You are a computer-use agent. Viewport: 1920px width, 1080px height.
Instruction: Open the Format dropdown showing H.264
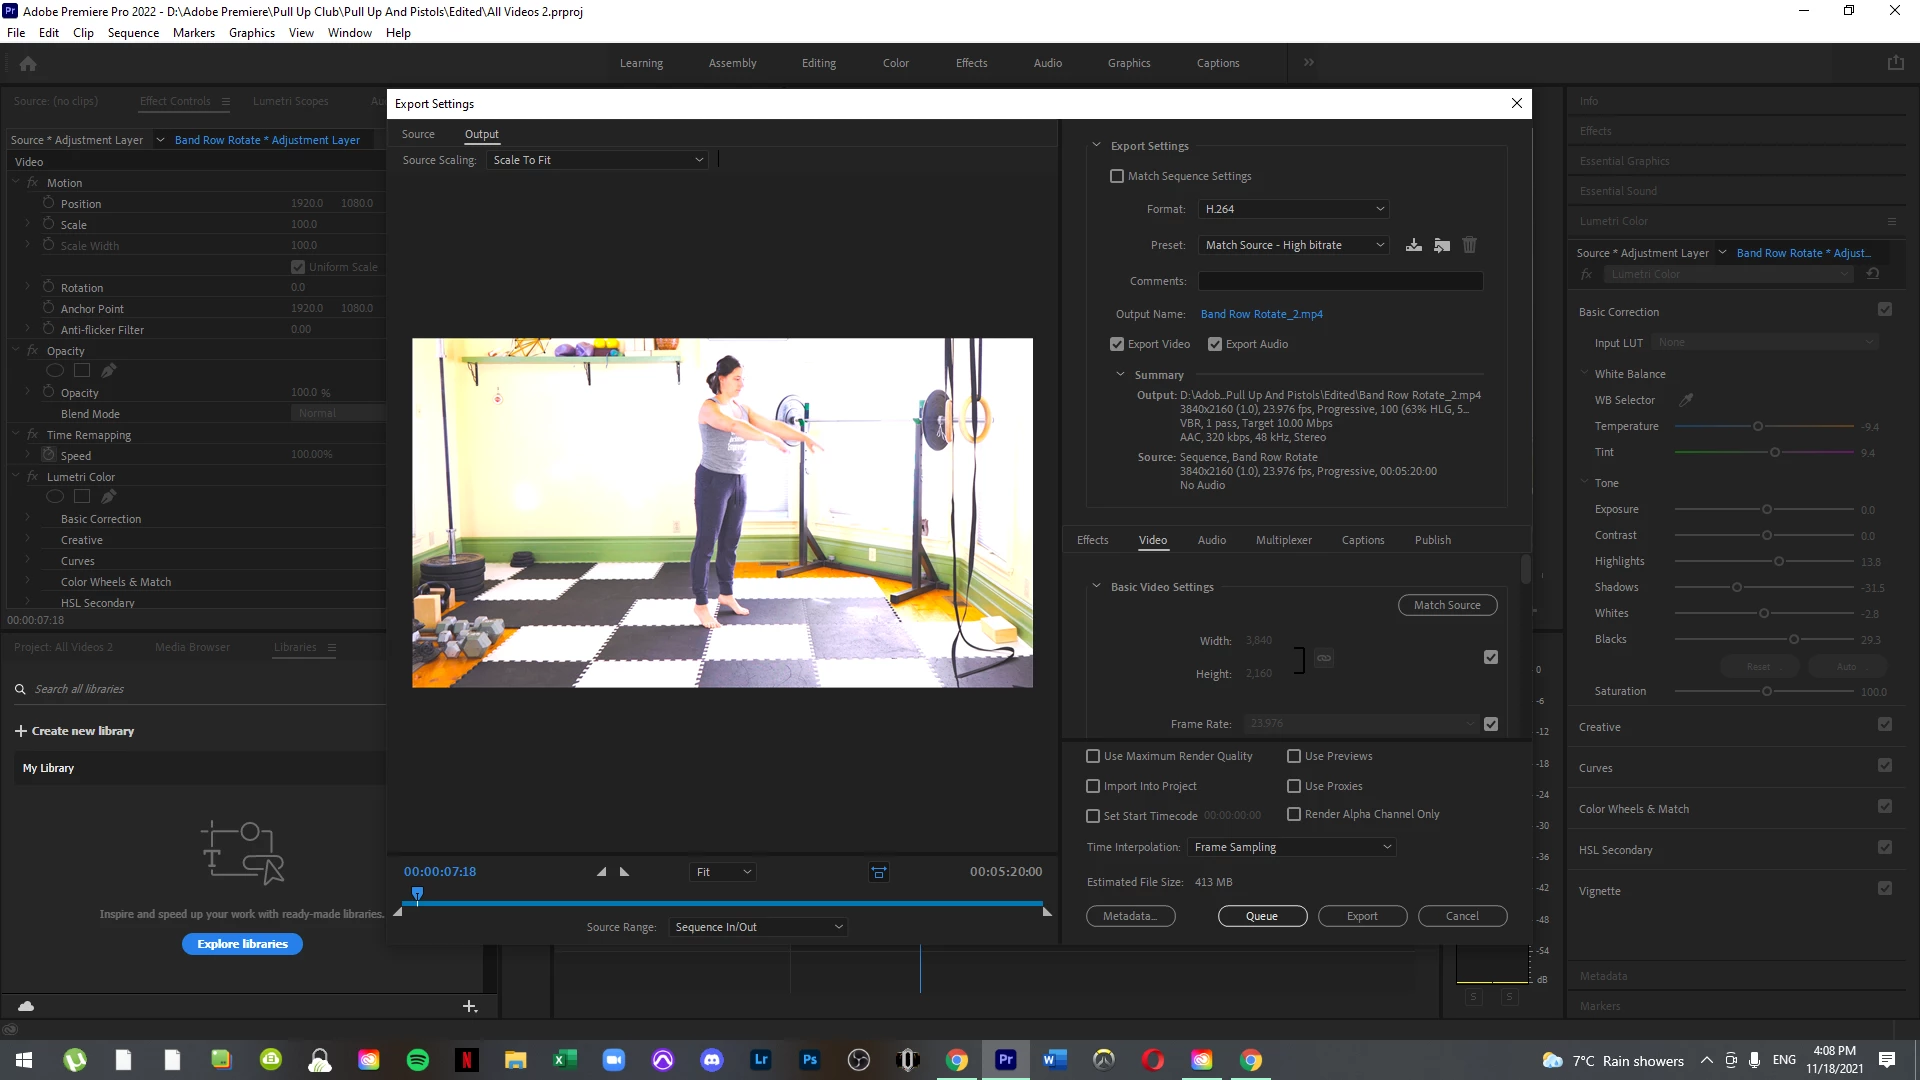(x=1294, y=209)
